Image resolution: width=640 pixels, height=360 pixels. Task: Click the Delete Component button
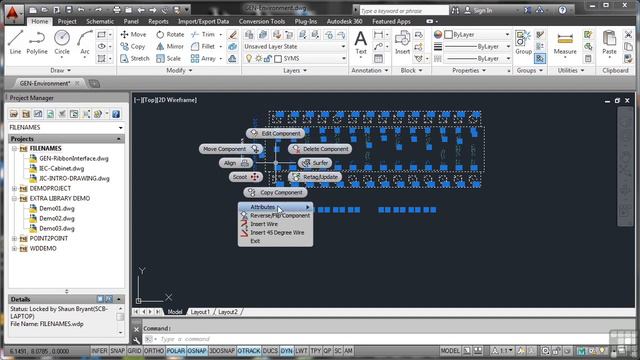click(x=320, y=149)
